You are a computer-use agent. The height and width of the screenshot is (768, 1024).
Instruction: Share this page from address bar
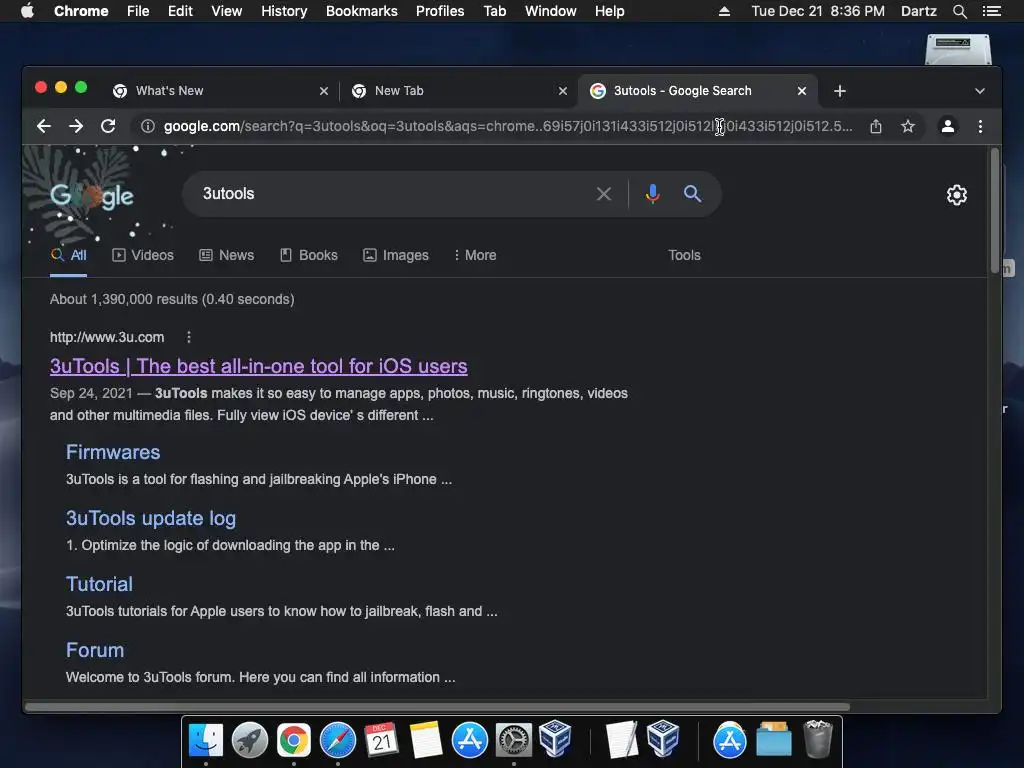click(x=876, y=126)
